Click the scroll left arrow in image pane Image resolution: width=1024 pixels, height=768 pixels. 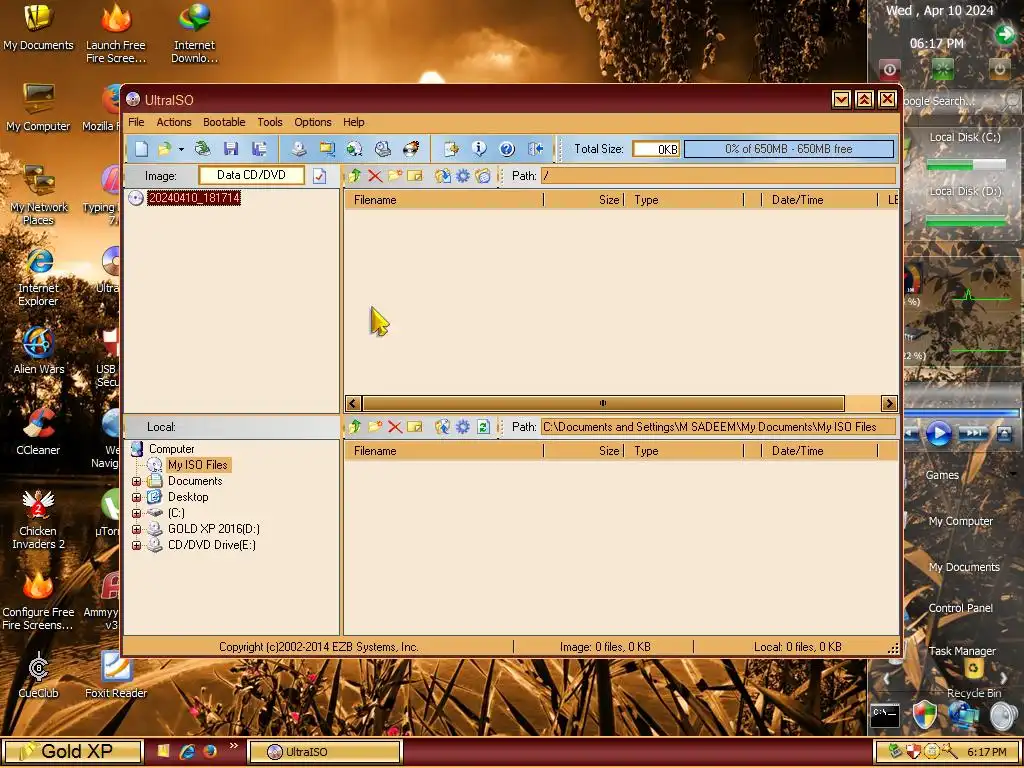(353, 403)
